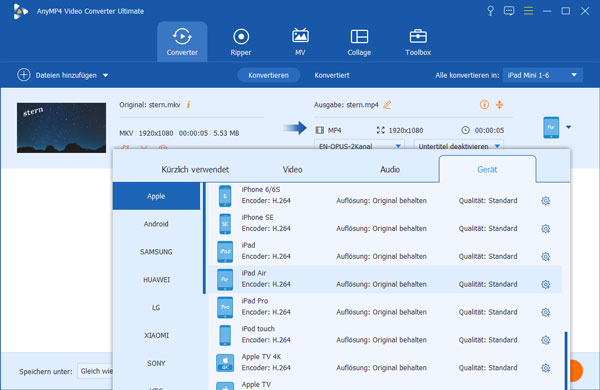Viewport: 600px width, 390px height.
Task: Select HUAWEI device category
Action: click(x=156, y=280)
